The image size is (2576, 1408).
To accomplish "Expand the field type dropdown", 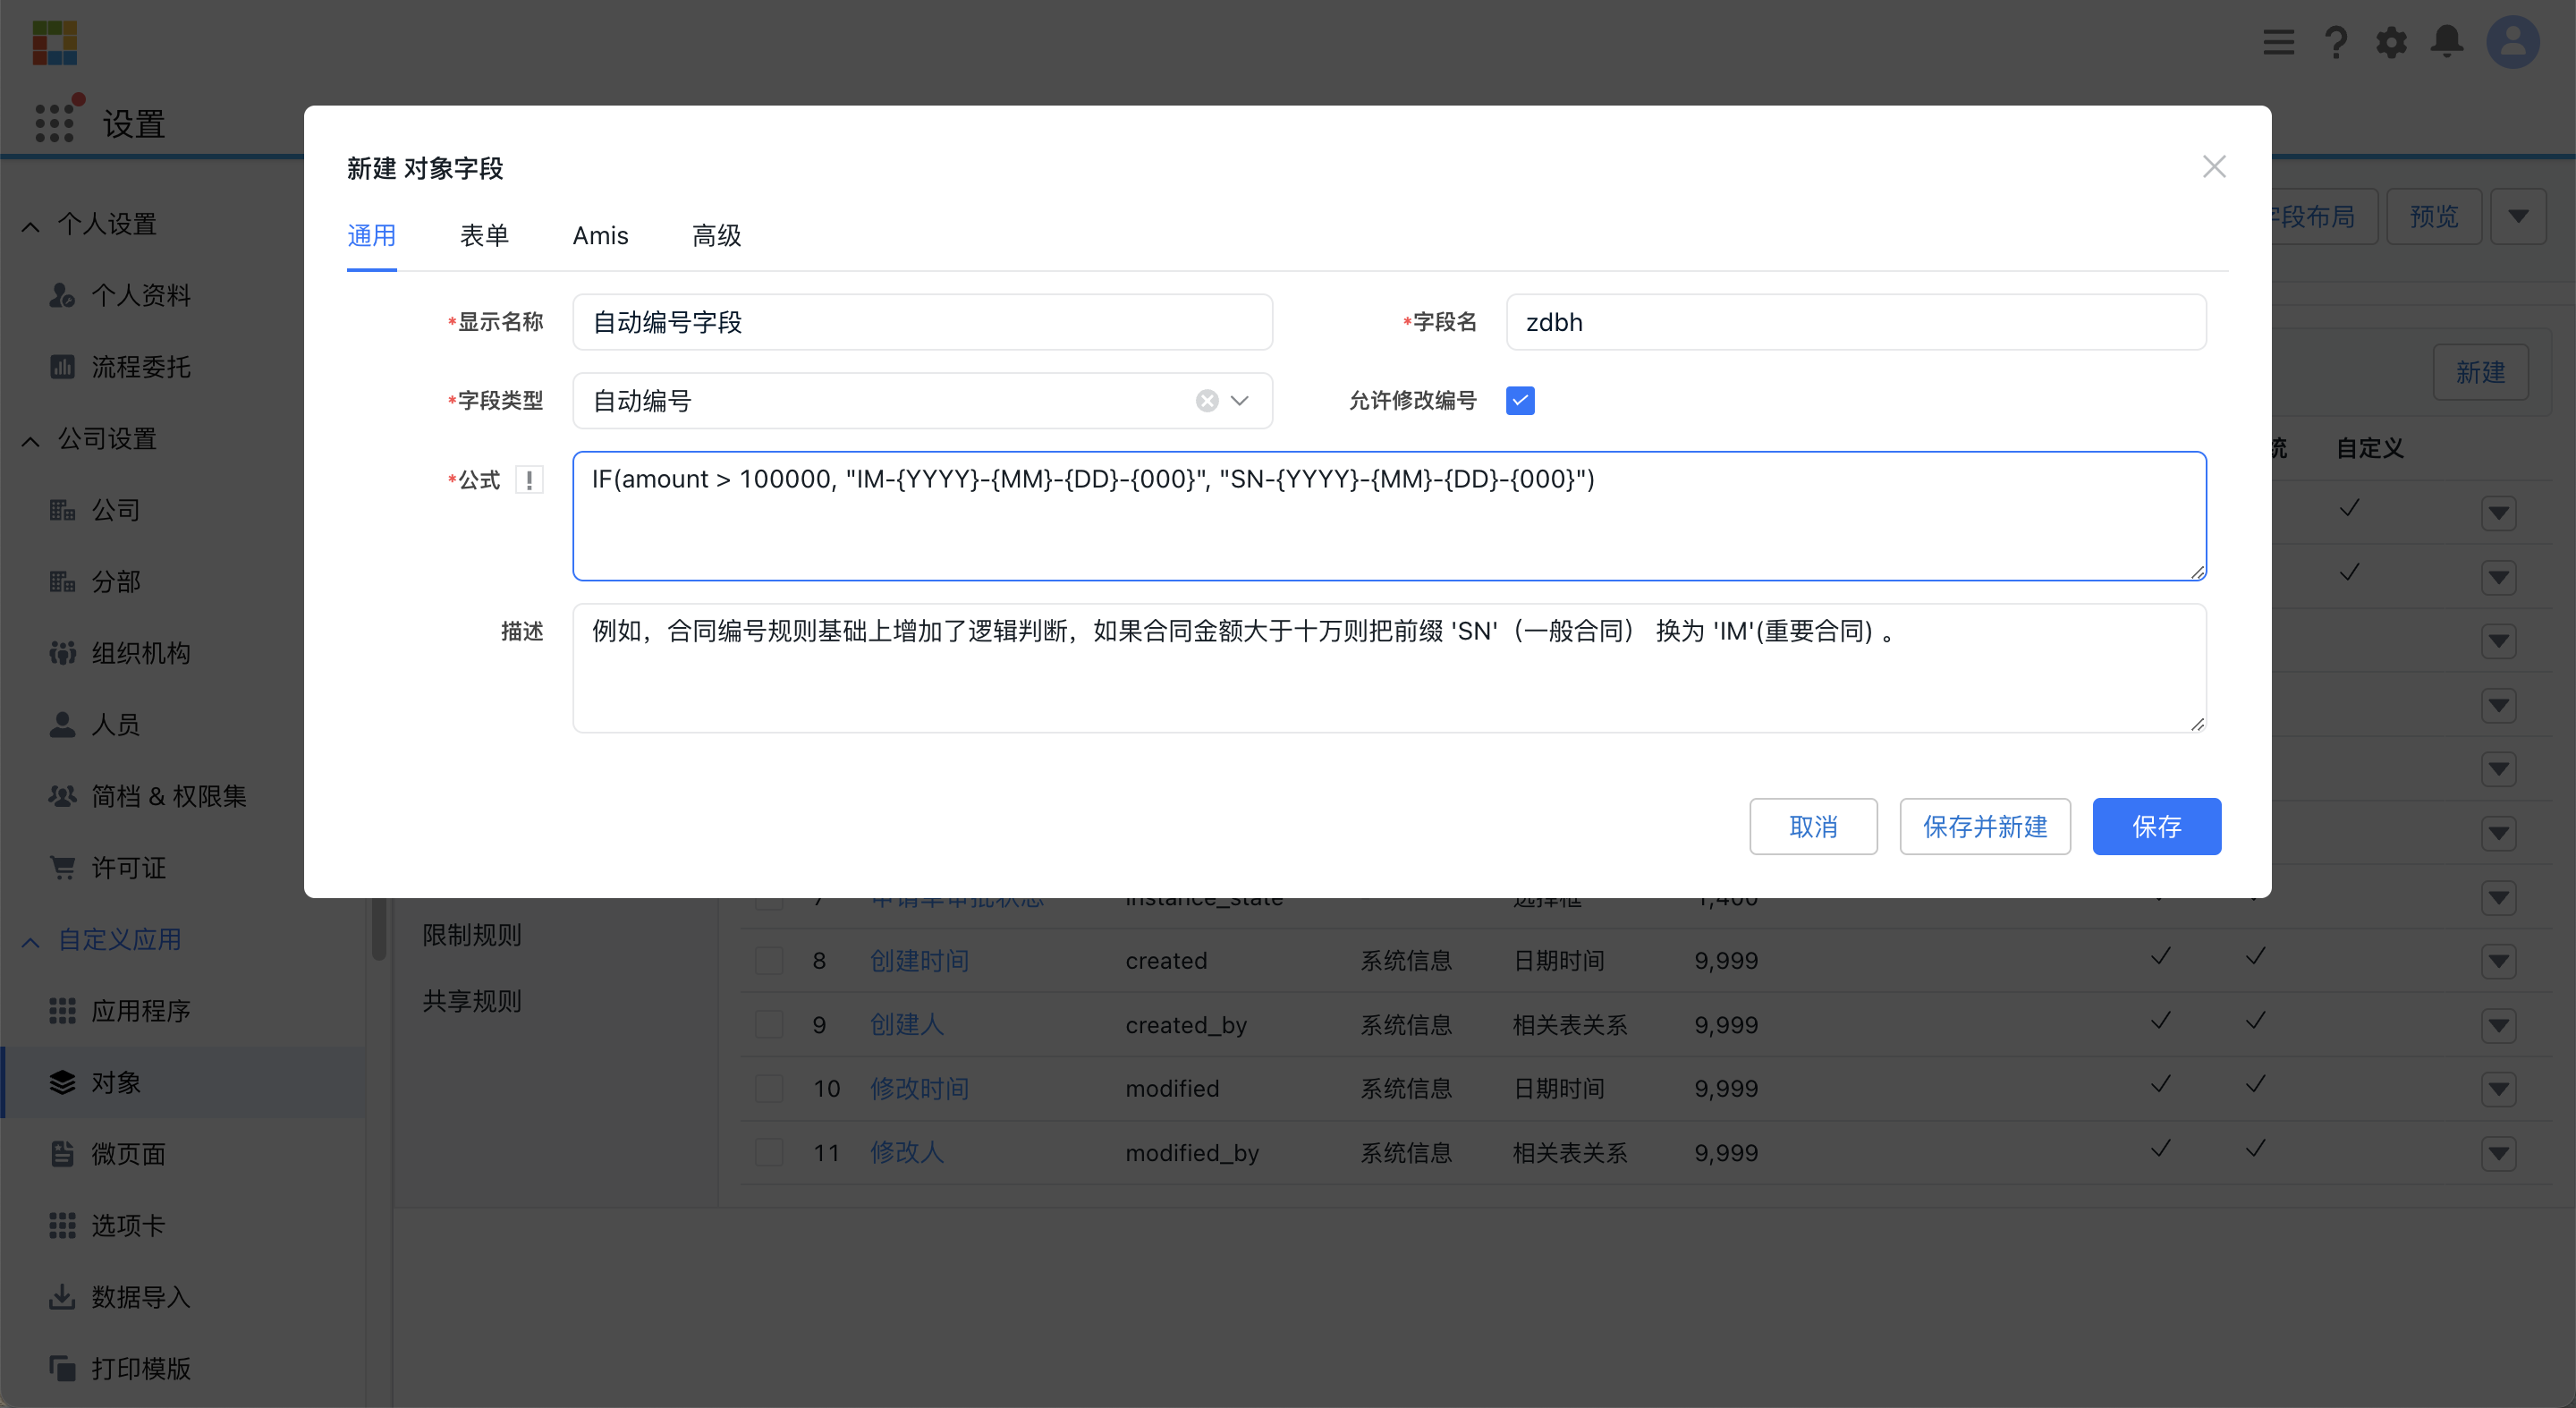I will (1240, 401).
